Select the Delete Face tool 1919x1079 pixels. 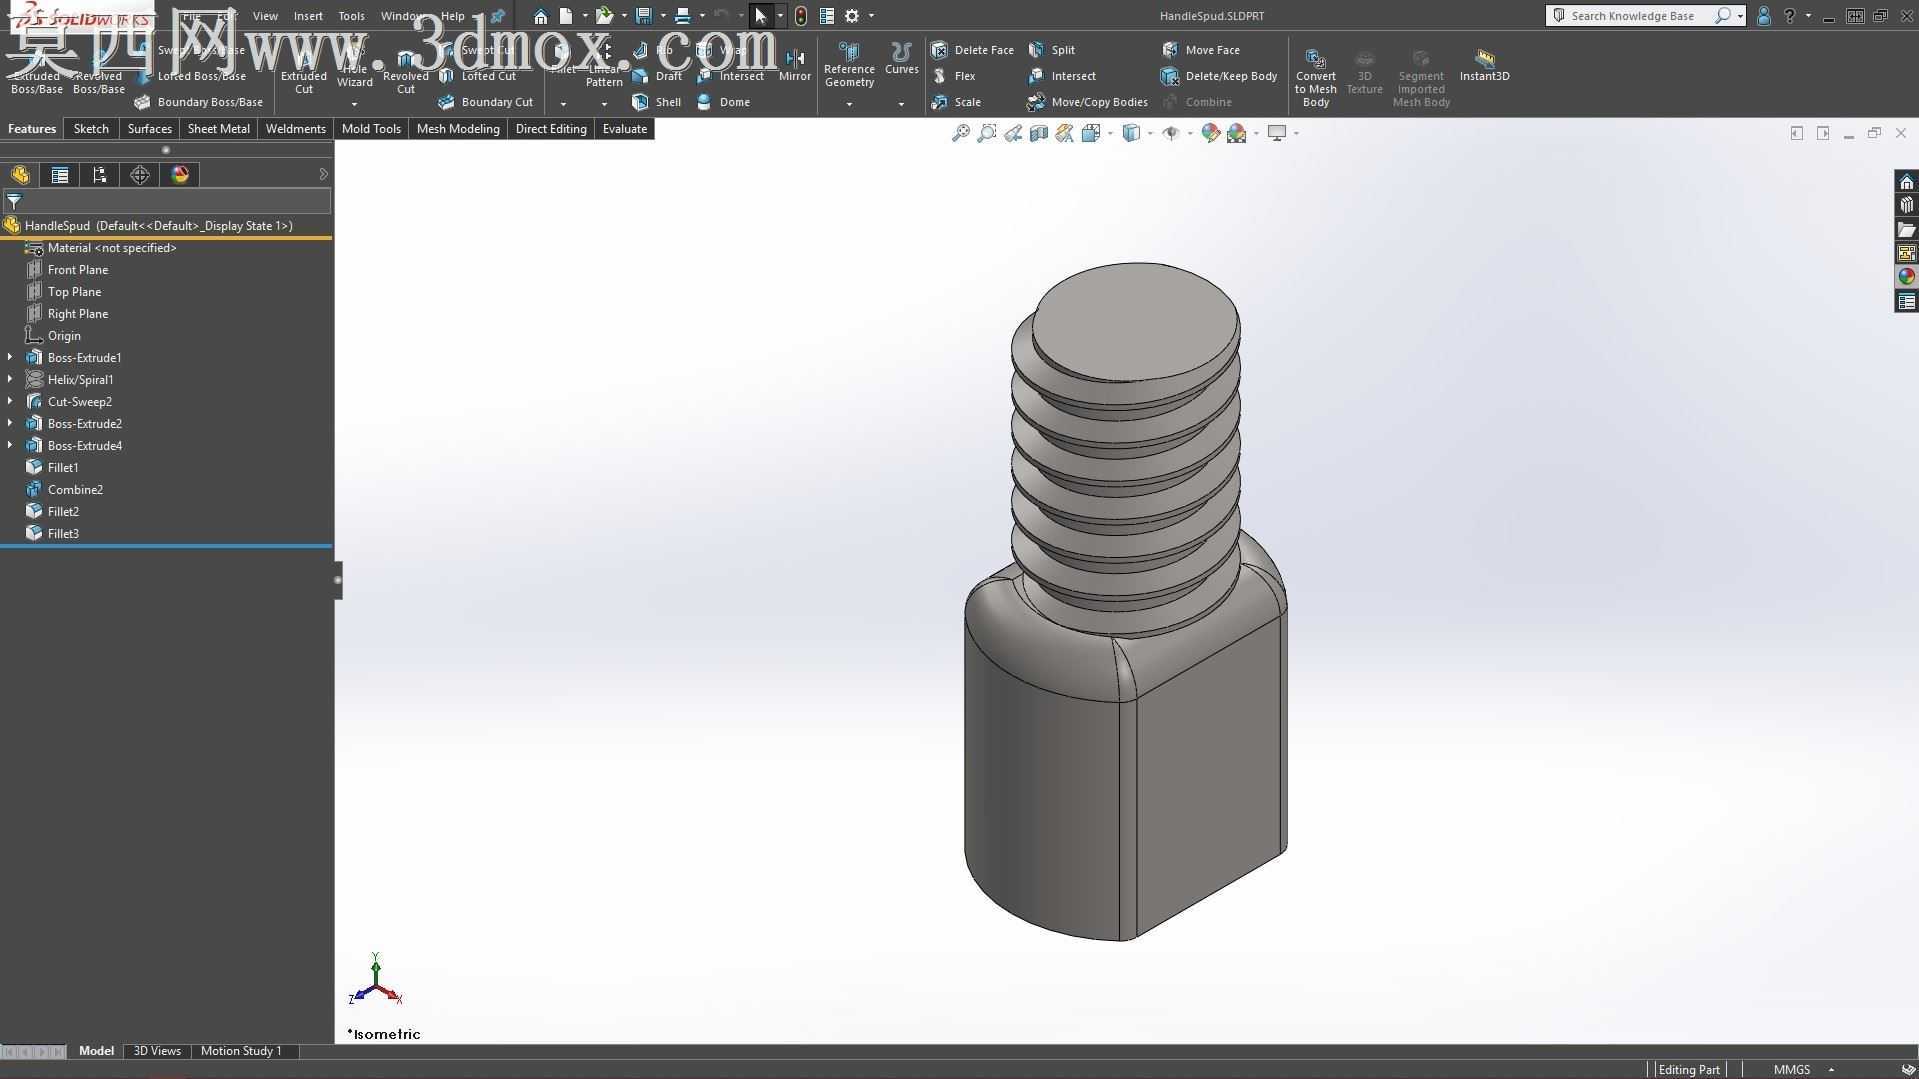point(972,50)
